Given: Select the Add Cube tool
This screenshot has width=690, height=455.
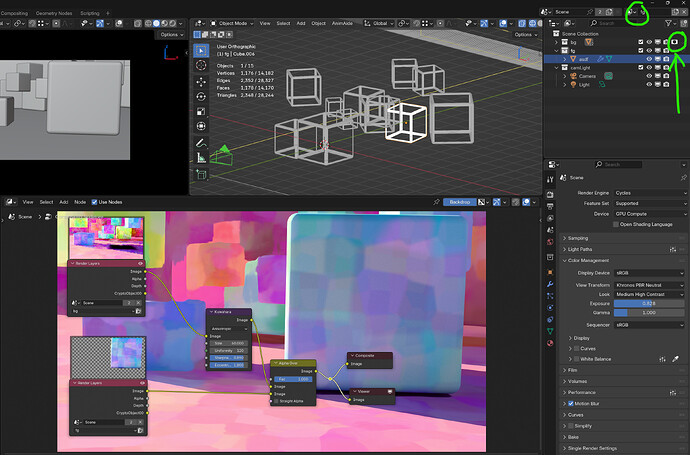Looking at the screenshot, I should [201, 175].
